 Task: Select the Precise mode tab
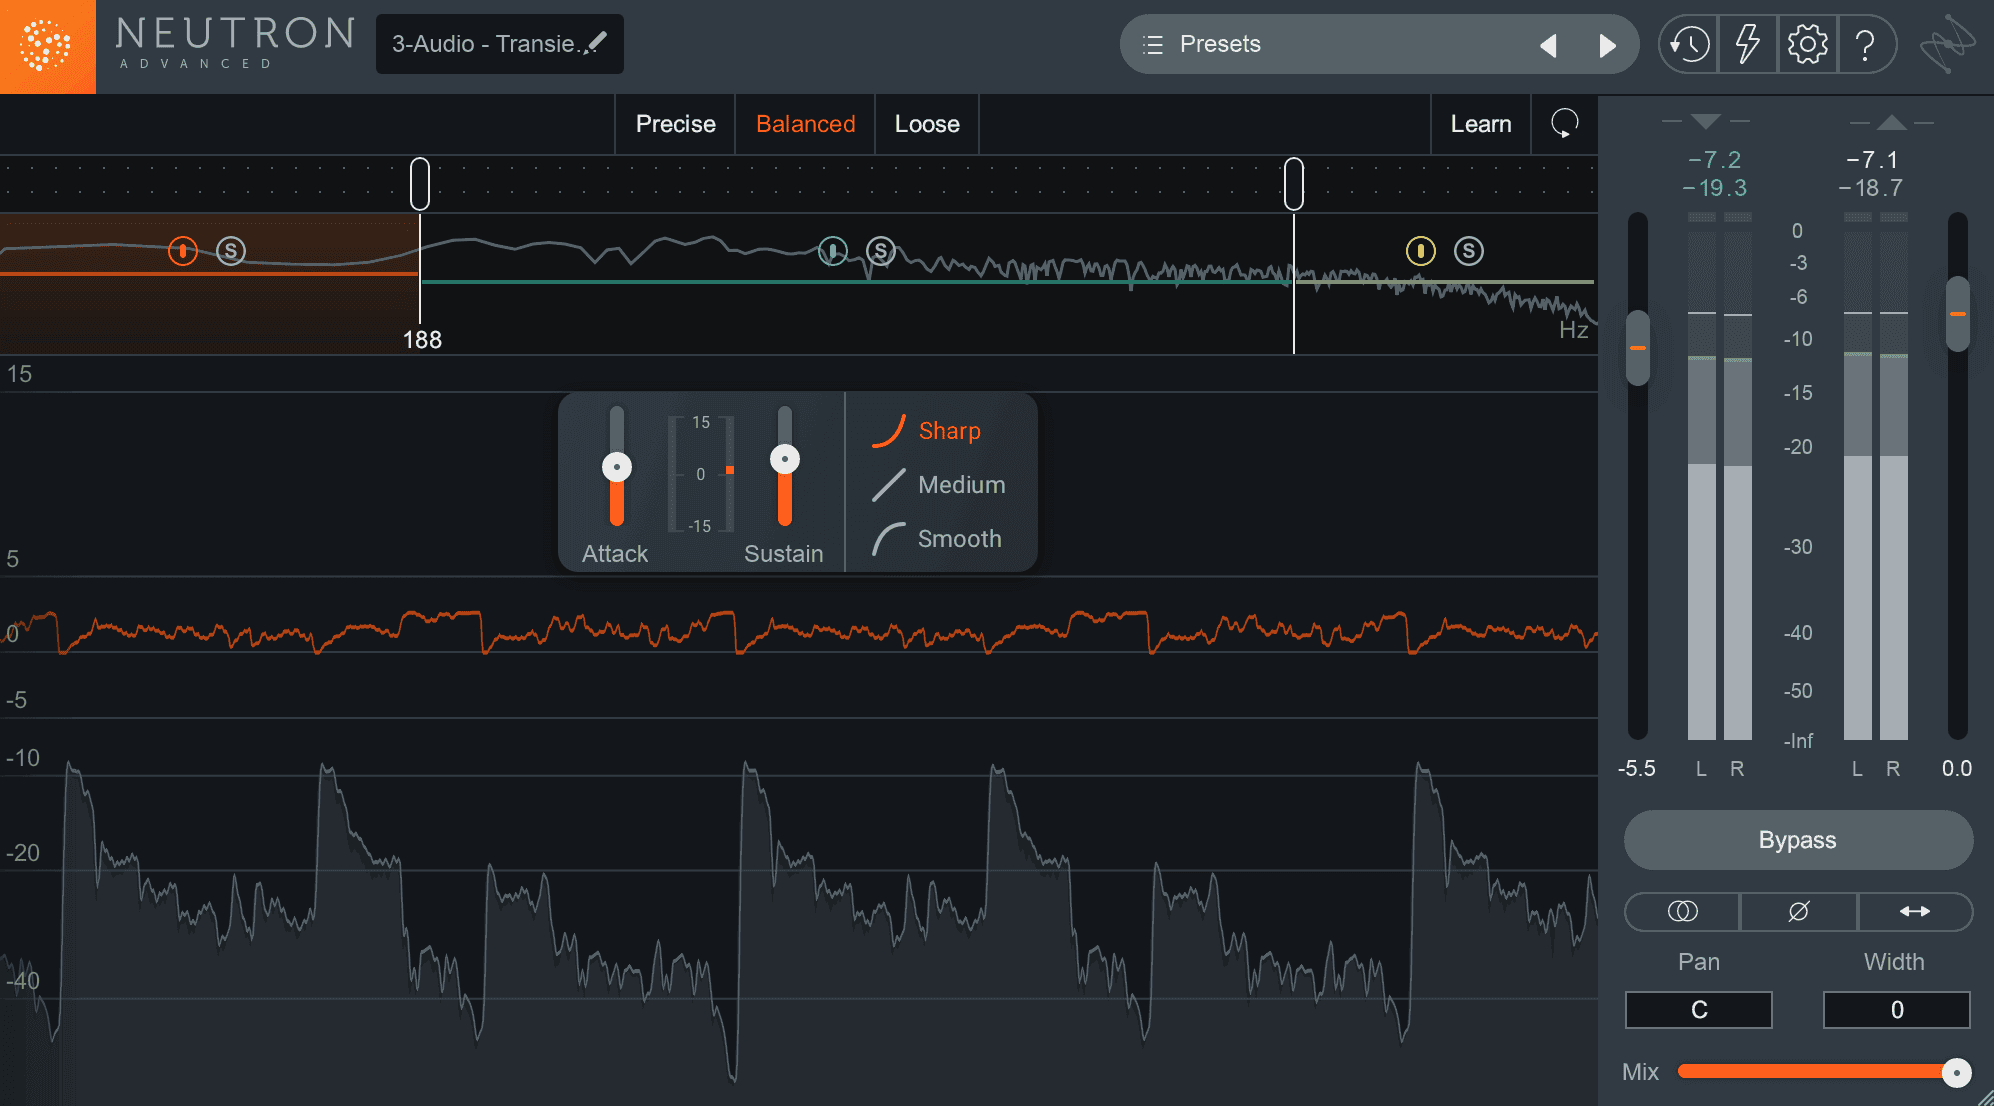click(x=676, y=124)
